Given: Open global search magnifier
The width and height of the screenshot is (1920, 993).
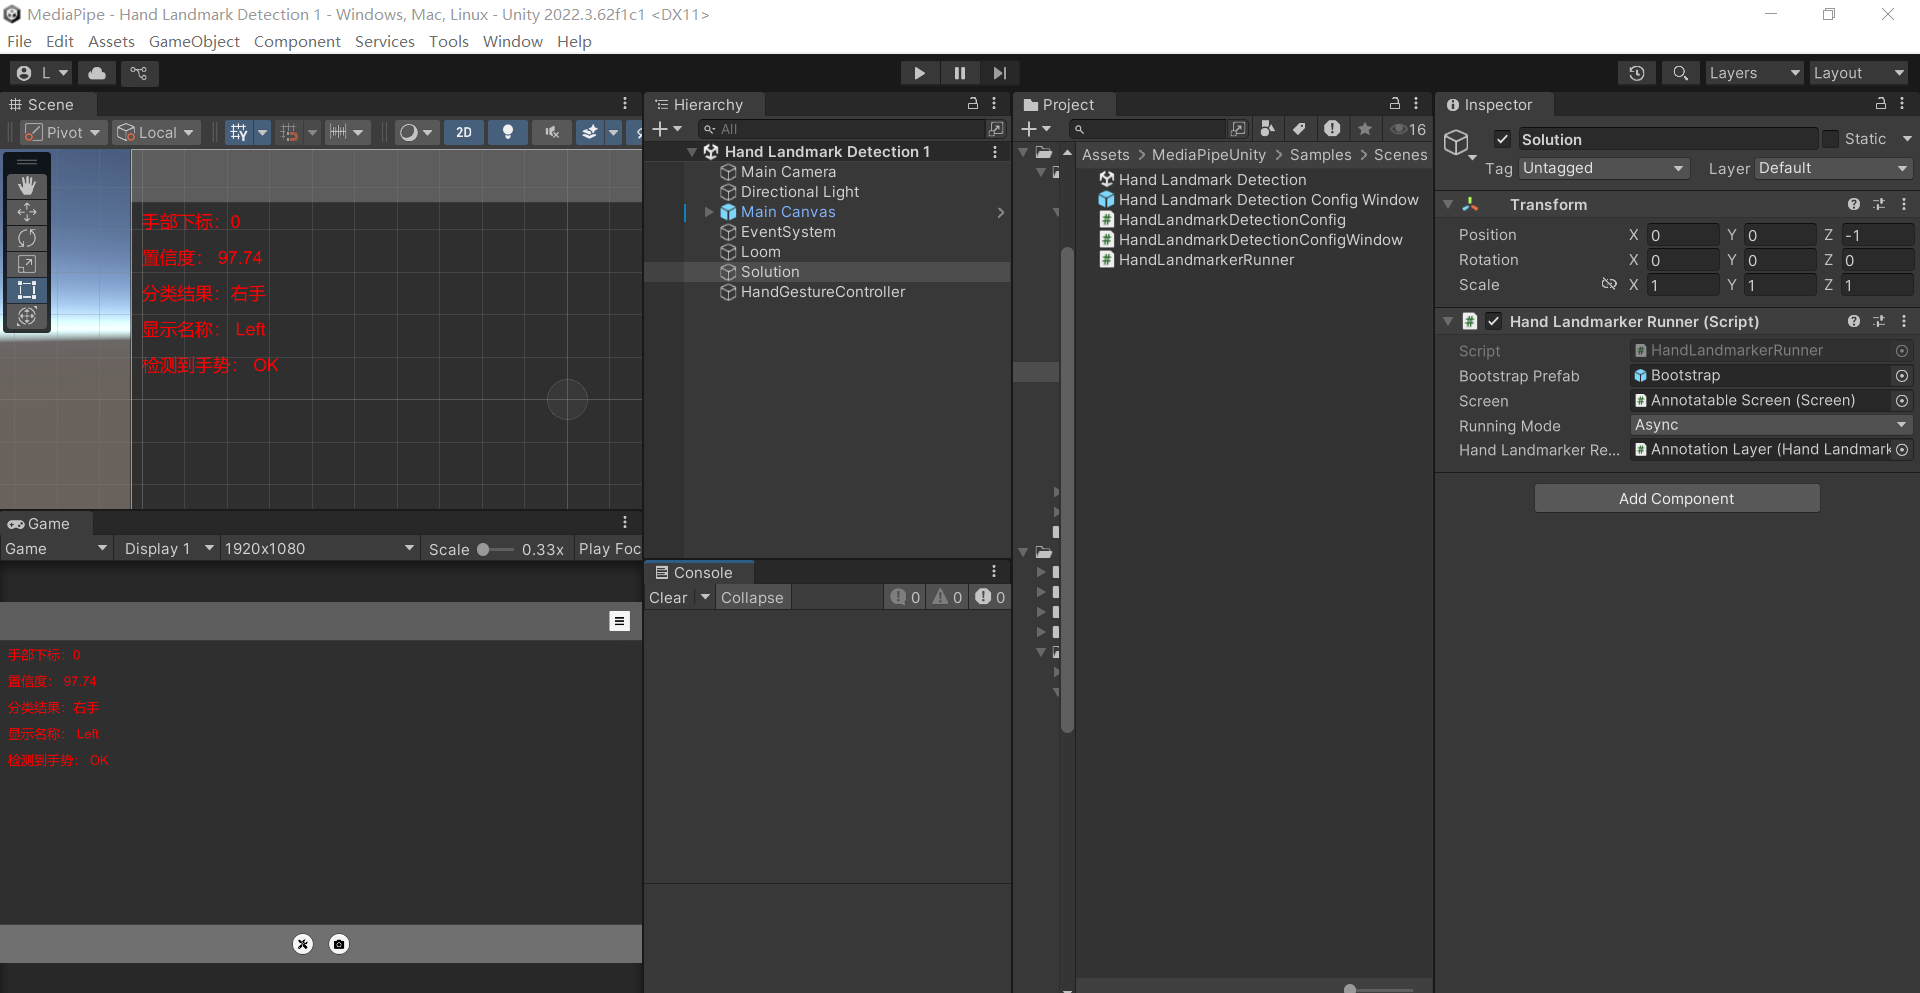Looking at the screenshot, I should 1681,73.
